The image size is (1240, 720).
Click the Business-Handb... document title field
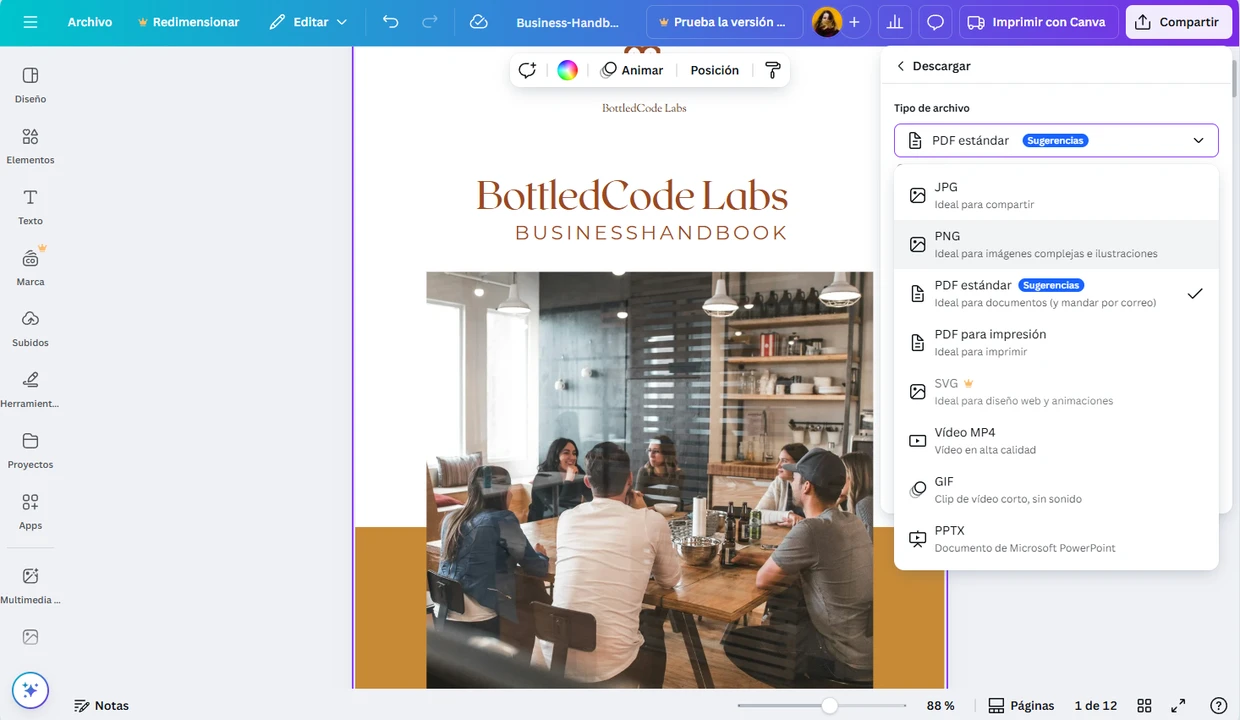pyautogui.click(x=568, y=22)
